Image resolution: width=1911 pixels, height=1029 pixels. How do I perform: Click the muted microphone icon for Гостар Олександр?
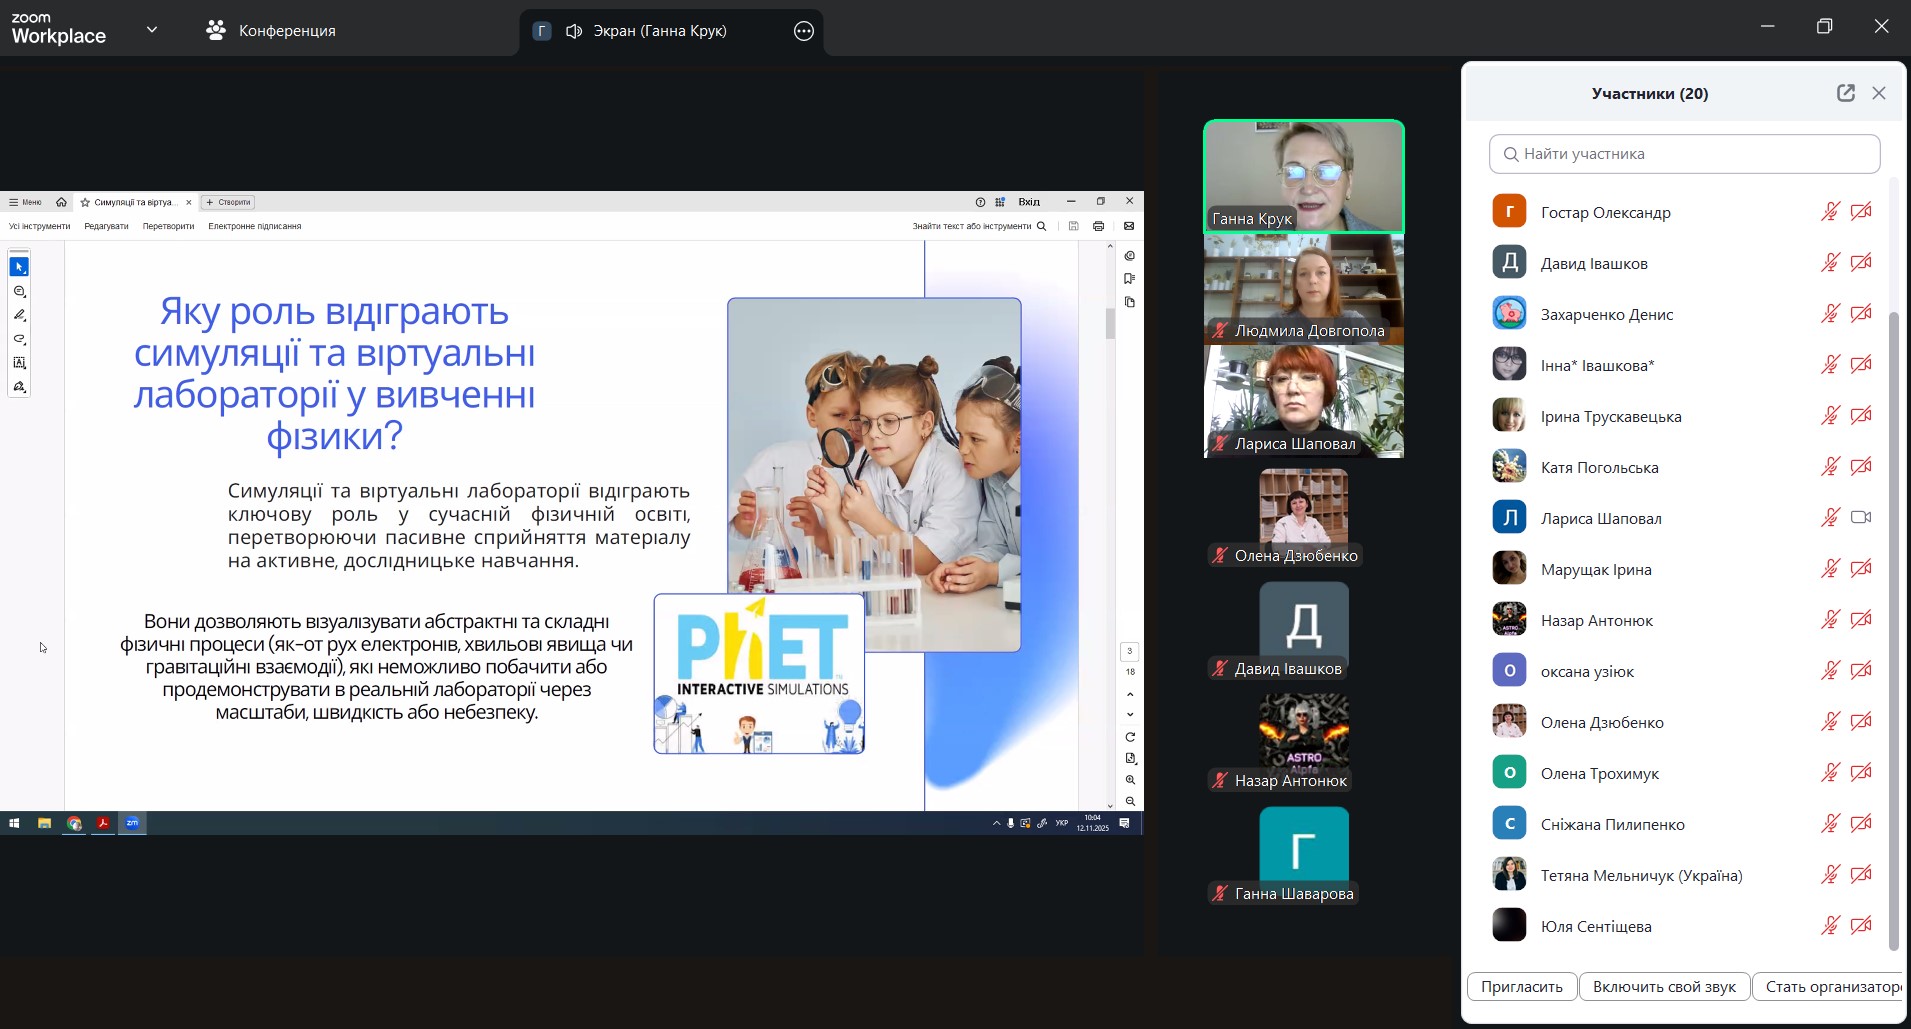tap(1829, 212)
